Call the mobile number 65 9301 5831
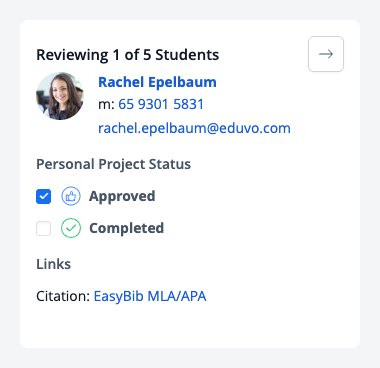This screenshot has width=380, height=368. tap(161, 104)
